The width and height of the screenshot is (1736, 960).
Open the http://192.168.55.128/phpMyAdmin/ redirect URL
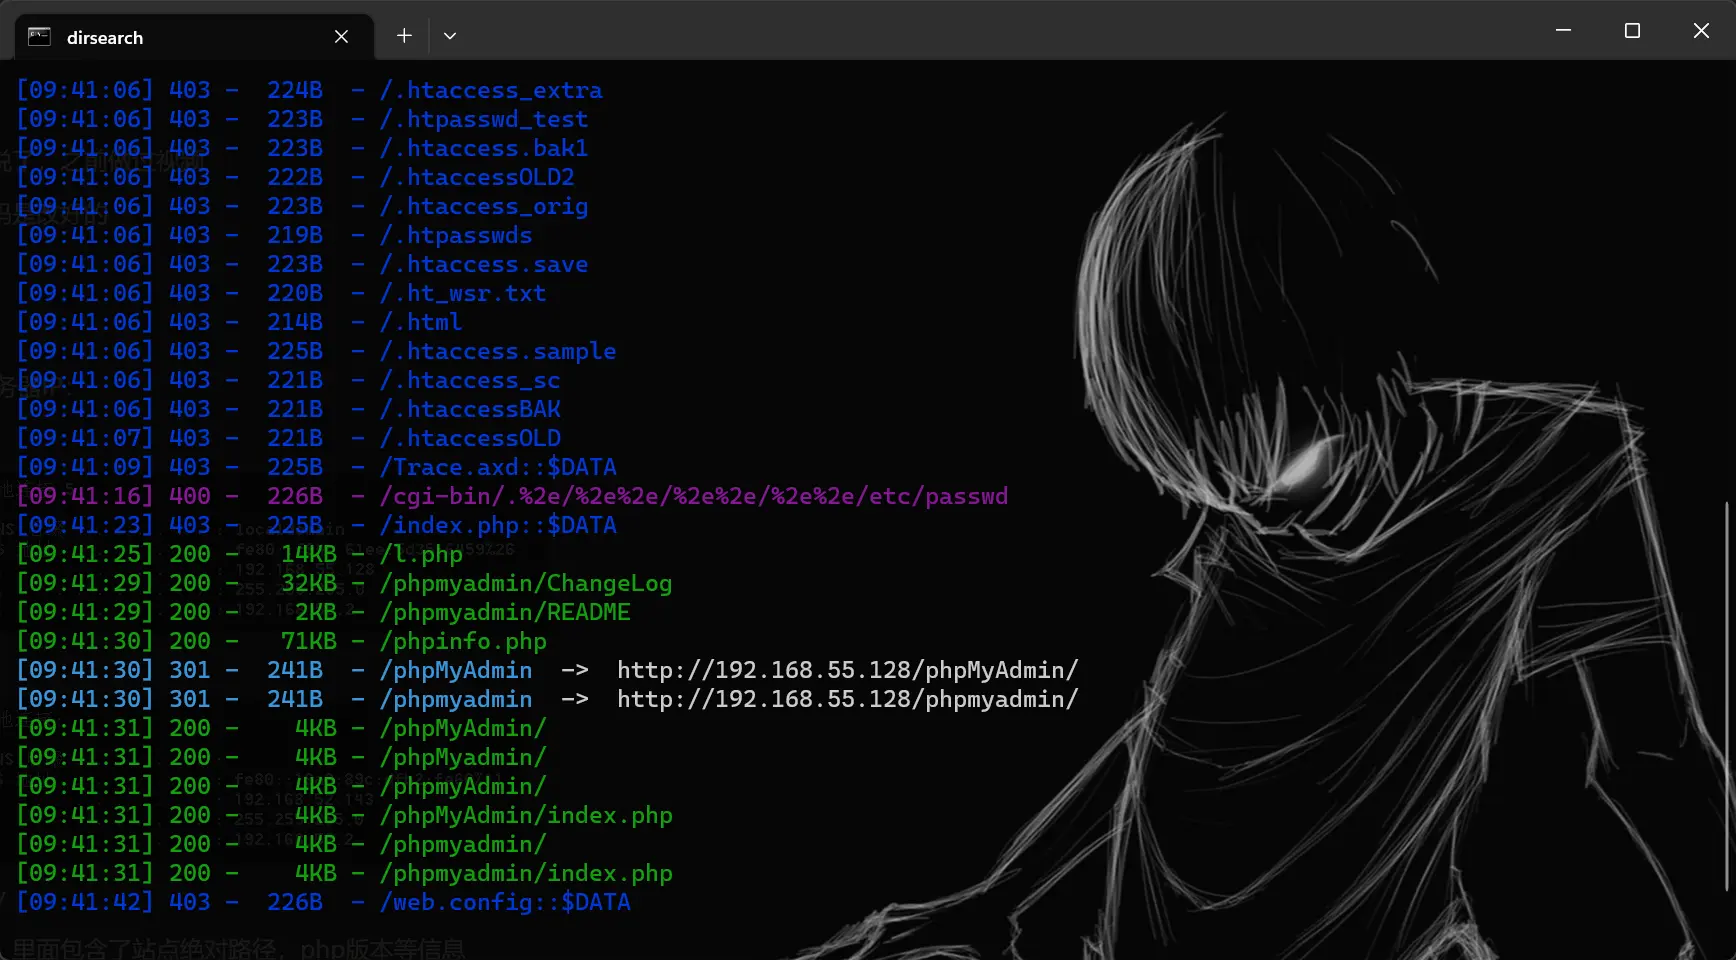coord(847,670)
